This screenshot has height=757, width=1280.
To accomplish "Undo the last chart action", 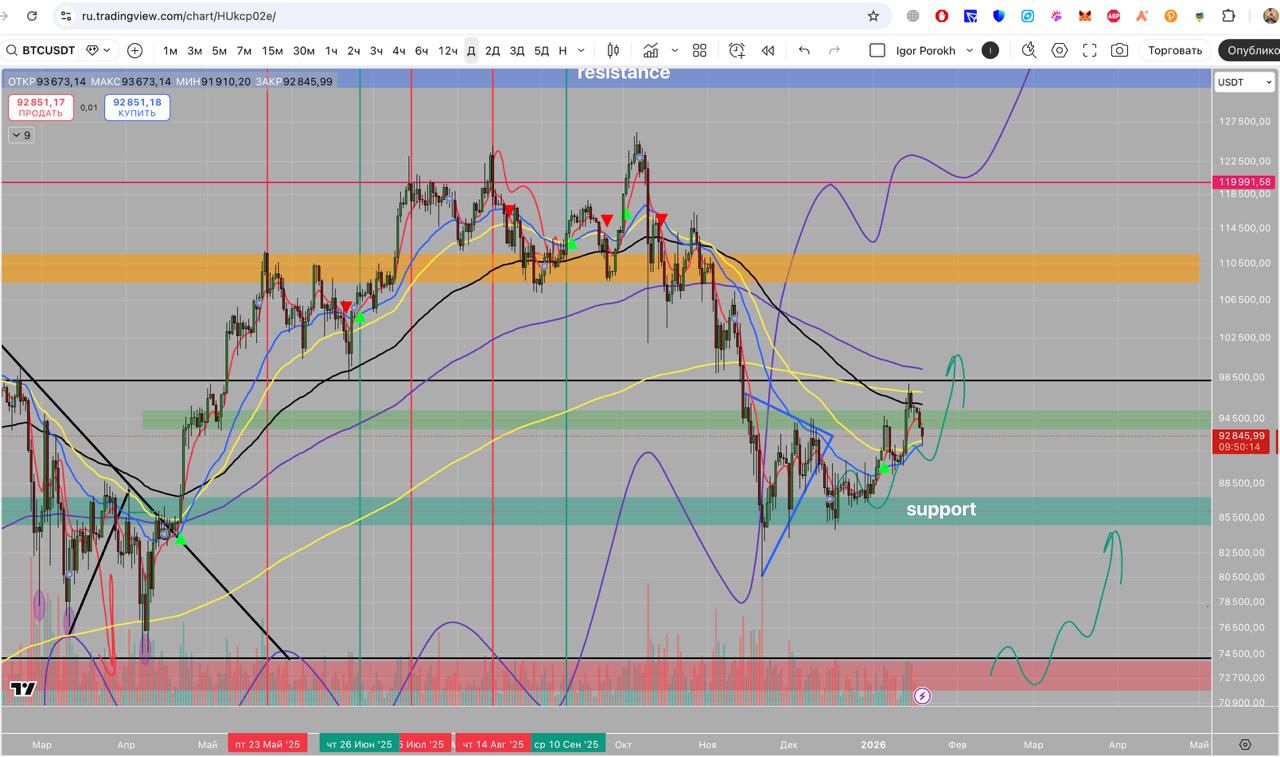I will click(804, 51).
